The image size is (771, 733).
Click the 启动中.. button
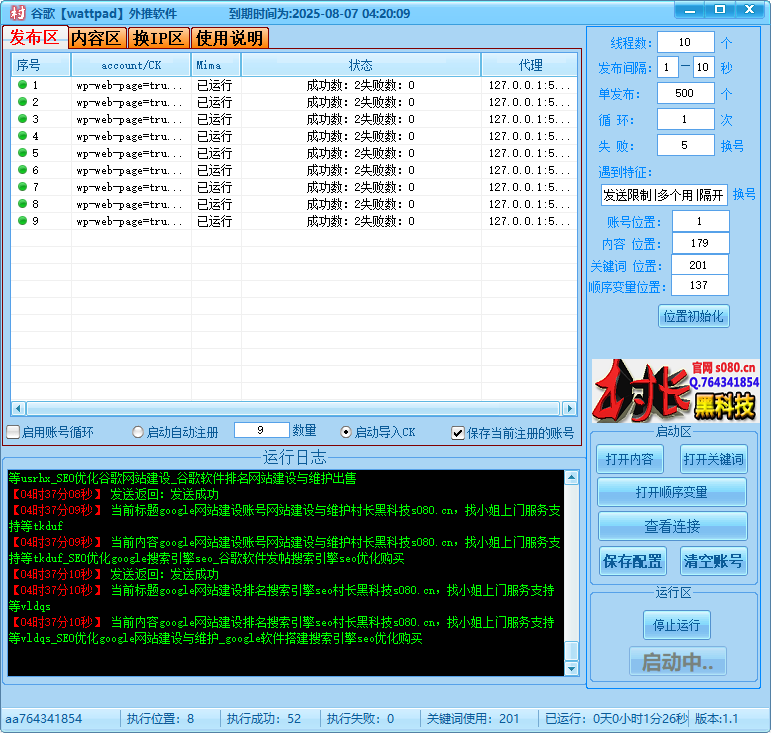tap(678, 662)
